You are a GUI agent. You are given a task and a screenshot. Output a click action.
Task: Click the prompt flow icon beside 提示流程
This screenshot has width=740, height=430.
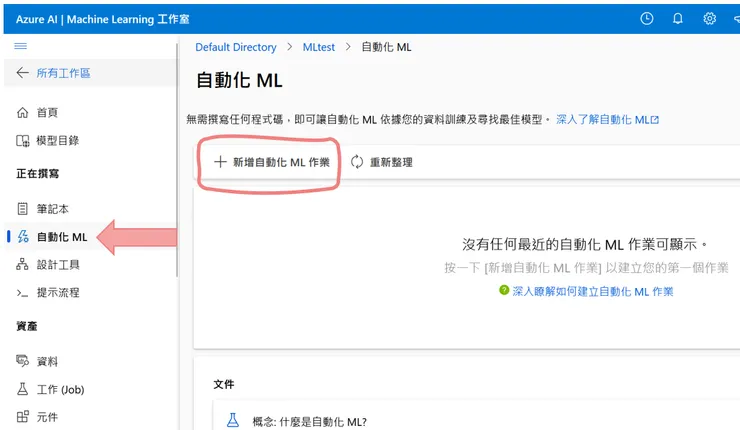pos(22,293)
